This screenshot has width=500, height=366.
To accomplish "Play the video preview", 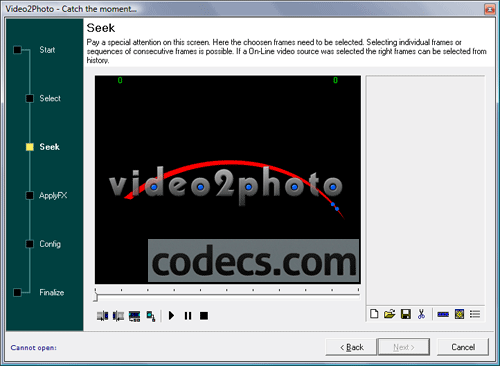I will [171, 315].
